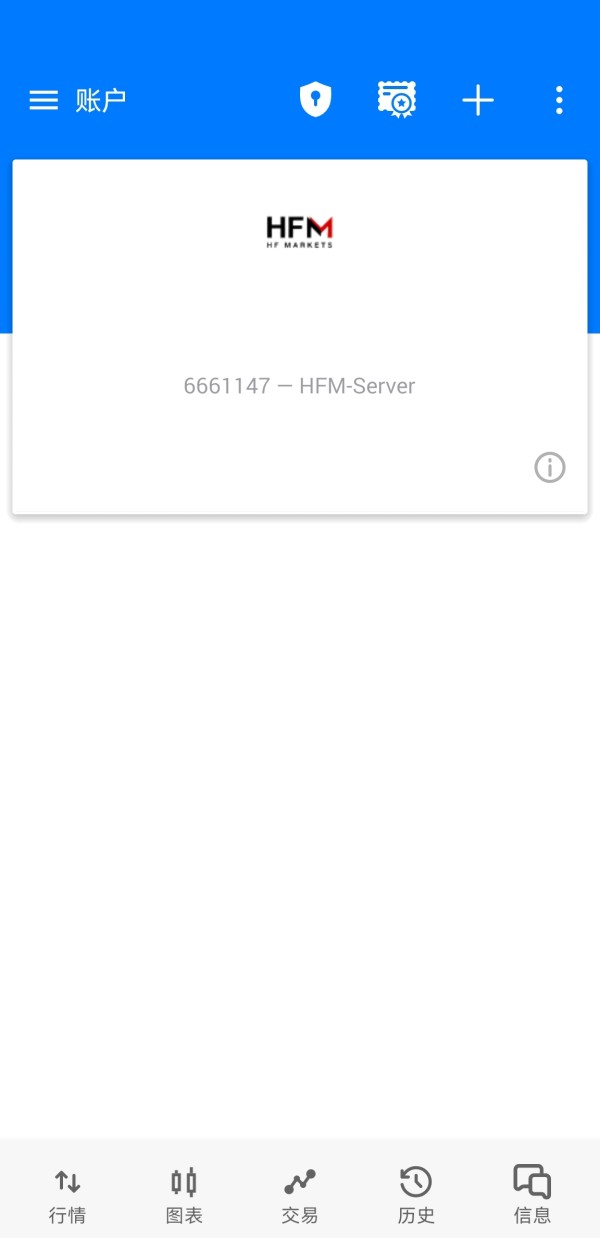
Task: Tap the shield lock password icon
Action: 315,100
